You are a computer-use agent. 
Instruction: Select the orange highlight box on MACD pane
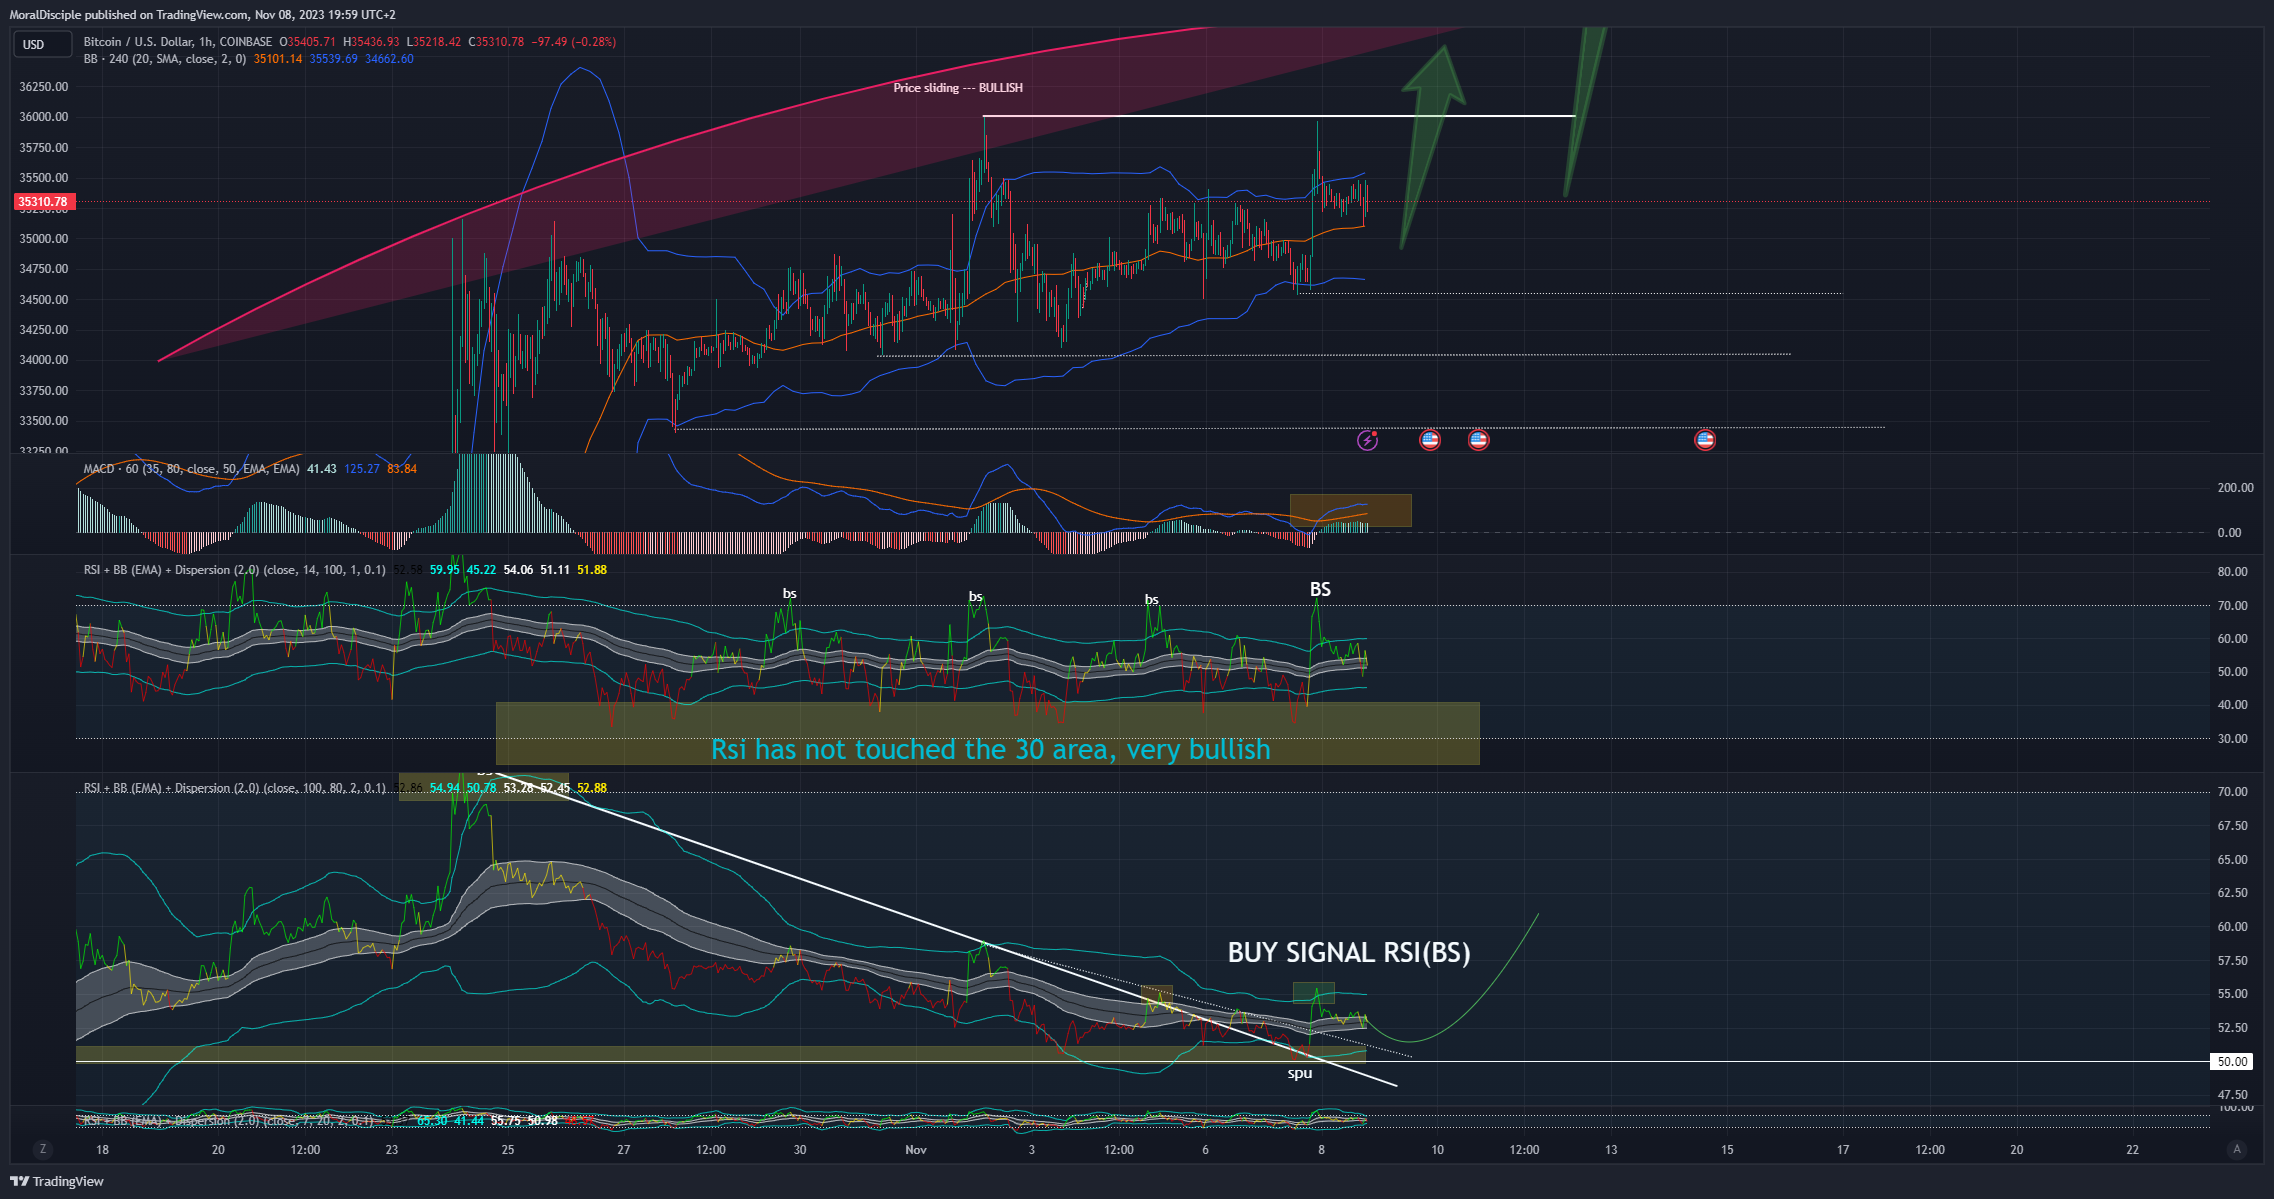1350,510
